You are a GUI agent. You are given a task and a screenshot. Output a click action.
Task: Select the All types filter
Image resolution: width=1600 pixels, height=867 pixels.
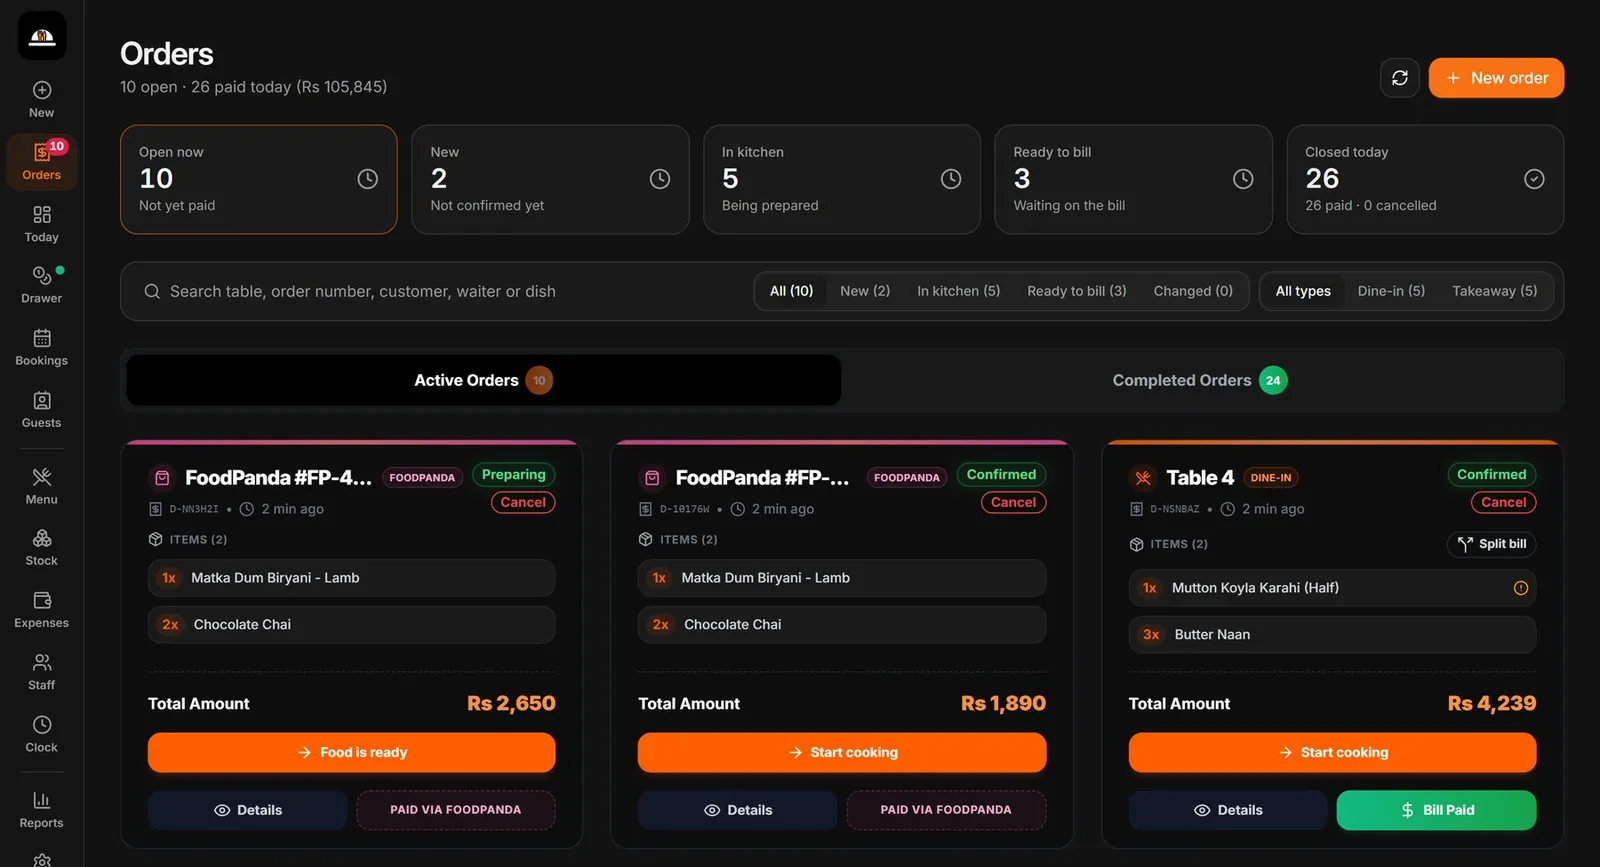click(1303, 291)
